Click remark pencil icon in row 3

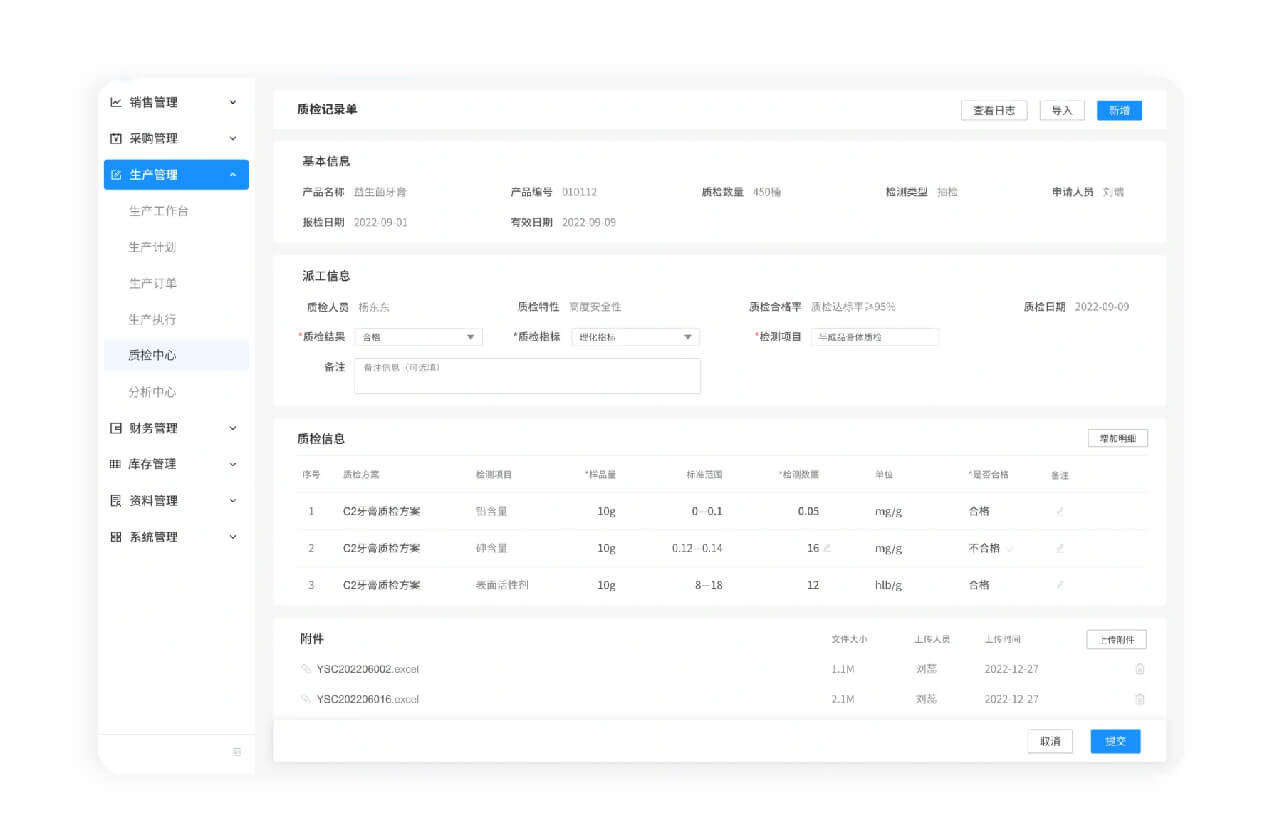click(1060, 584)
